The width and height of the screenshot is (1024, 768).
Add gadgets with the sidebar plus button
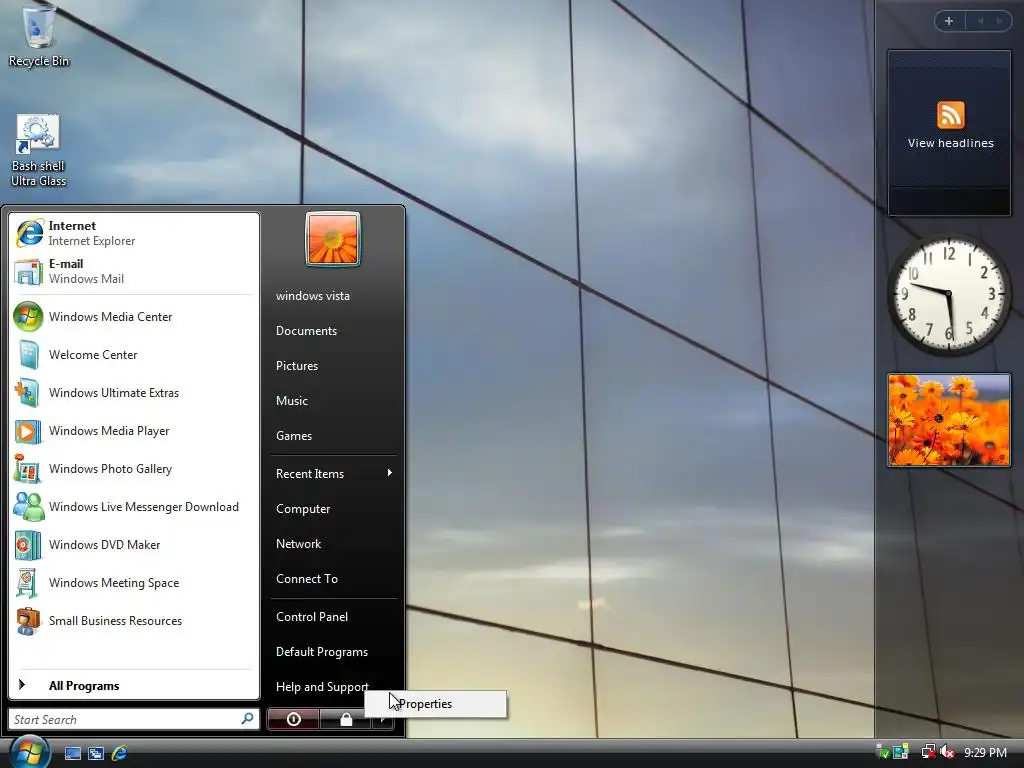[x=949, y=21]
